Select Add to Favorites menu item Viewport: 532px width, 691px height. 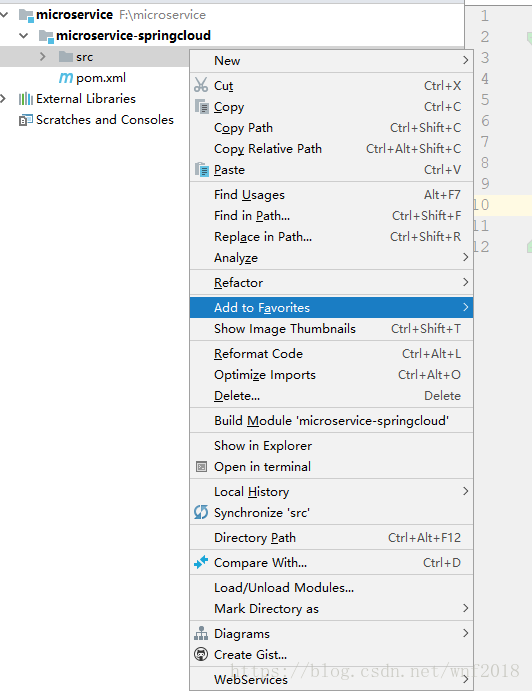tap(331, 307)
